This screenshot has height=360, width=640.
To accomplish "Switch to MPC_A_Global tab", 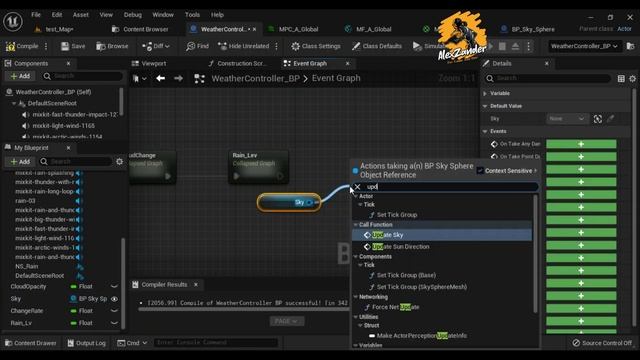I will (x=294, y=29).
